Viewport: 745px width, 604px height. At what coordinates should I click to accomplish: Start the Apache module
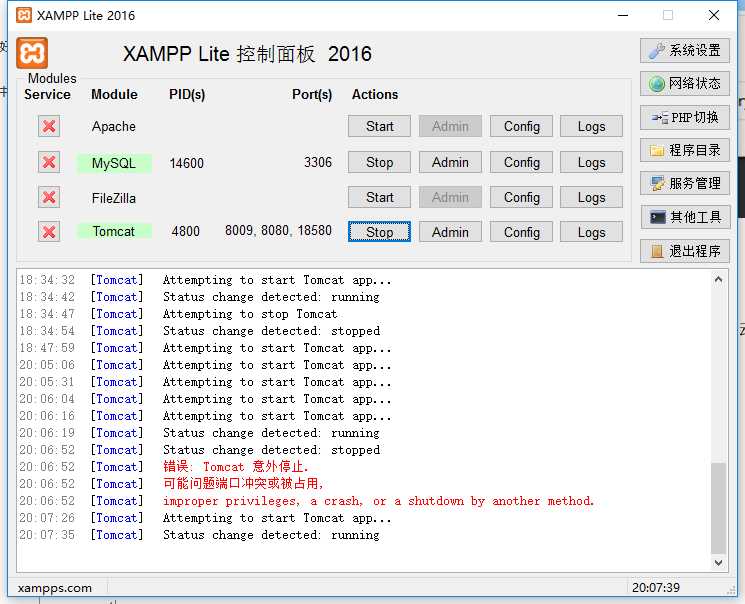coord(379,126)
